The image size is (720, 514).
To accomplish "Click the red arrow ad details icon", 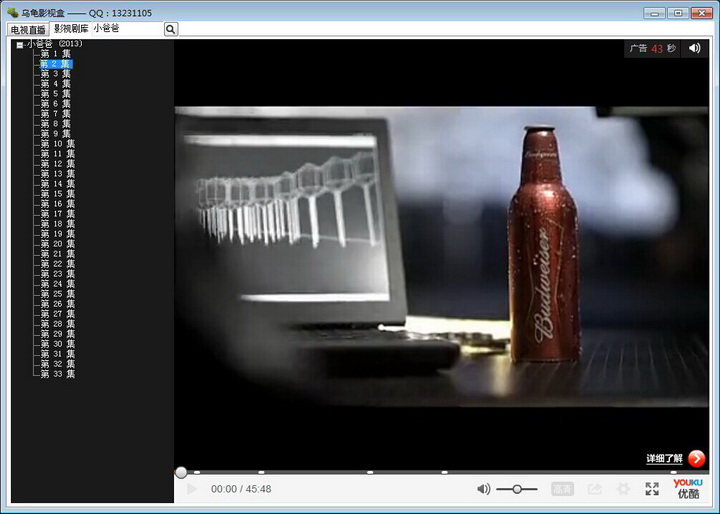I will pos(697,458).
